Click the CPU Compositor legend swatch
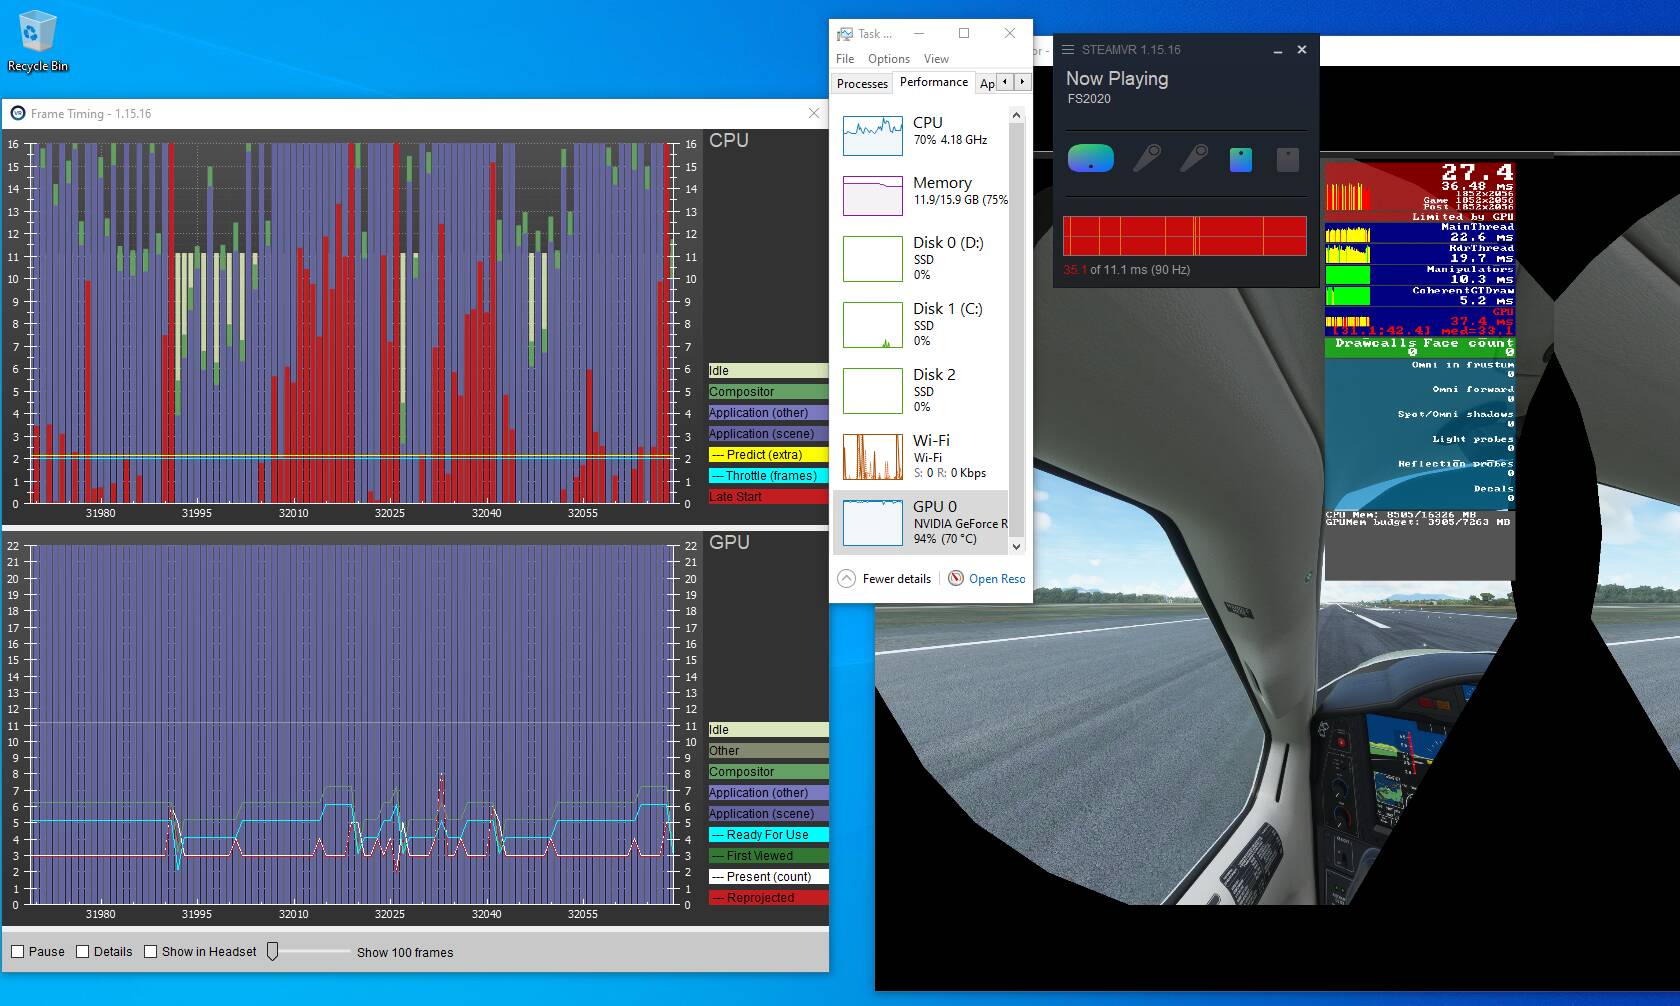1680x1006 pixels. point(768,392)
